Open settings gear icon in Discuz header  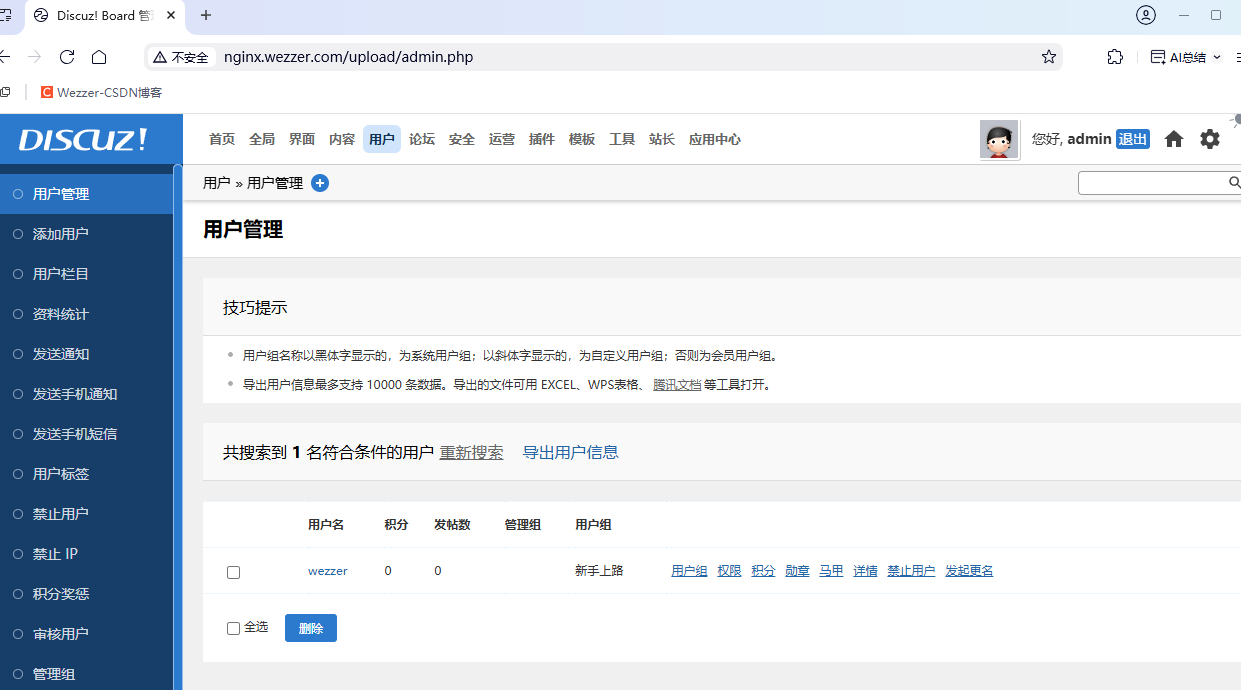(1210, 139)
